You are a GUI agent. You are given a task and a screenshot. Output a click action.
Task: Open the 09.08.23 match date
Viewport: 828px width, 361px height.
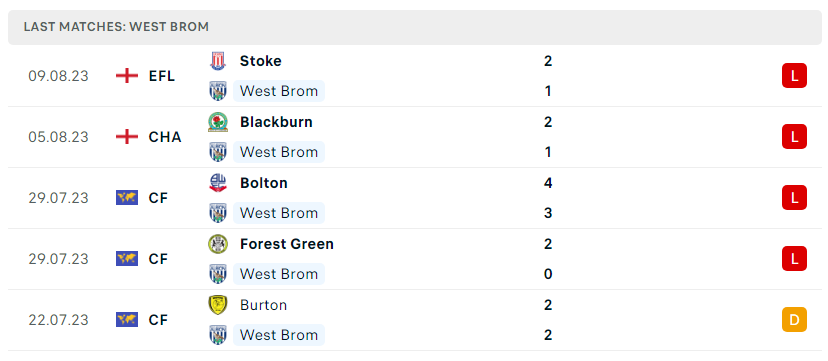(x=59, y=76)
